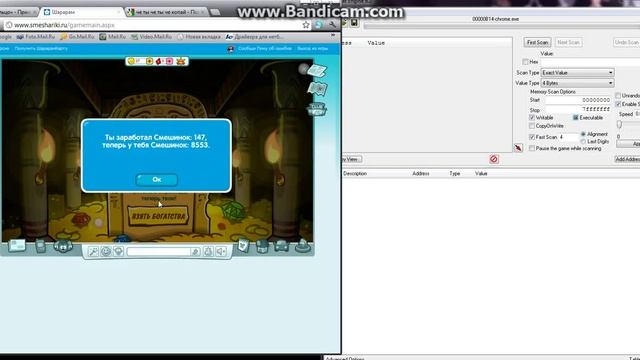Open the mail envelope icon in game bar
The image size is (640, 360).
pos(17,246)
